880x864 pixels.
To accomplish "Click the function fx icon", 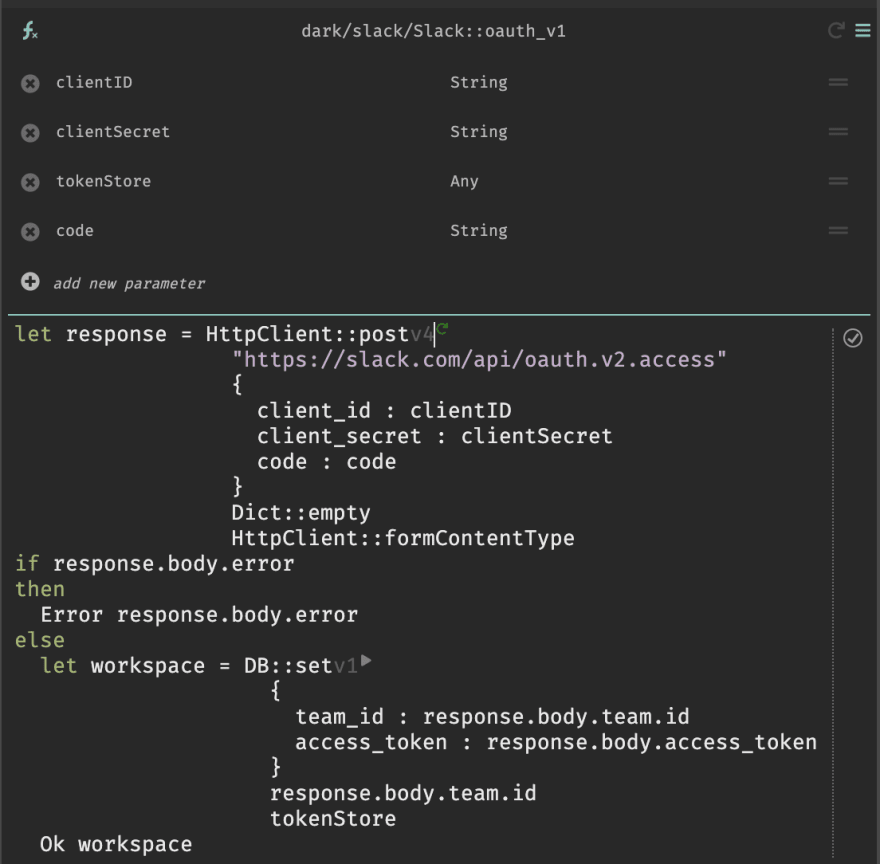I will (30, 30).
